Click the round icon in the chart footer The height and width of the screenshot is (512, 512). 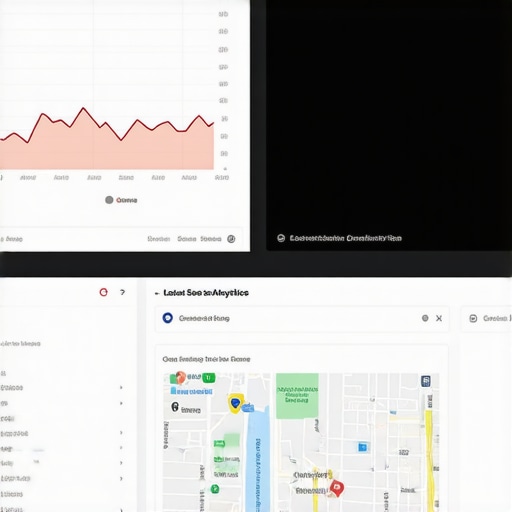point(231,239)
